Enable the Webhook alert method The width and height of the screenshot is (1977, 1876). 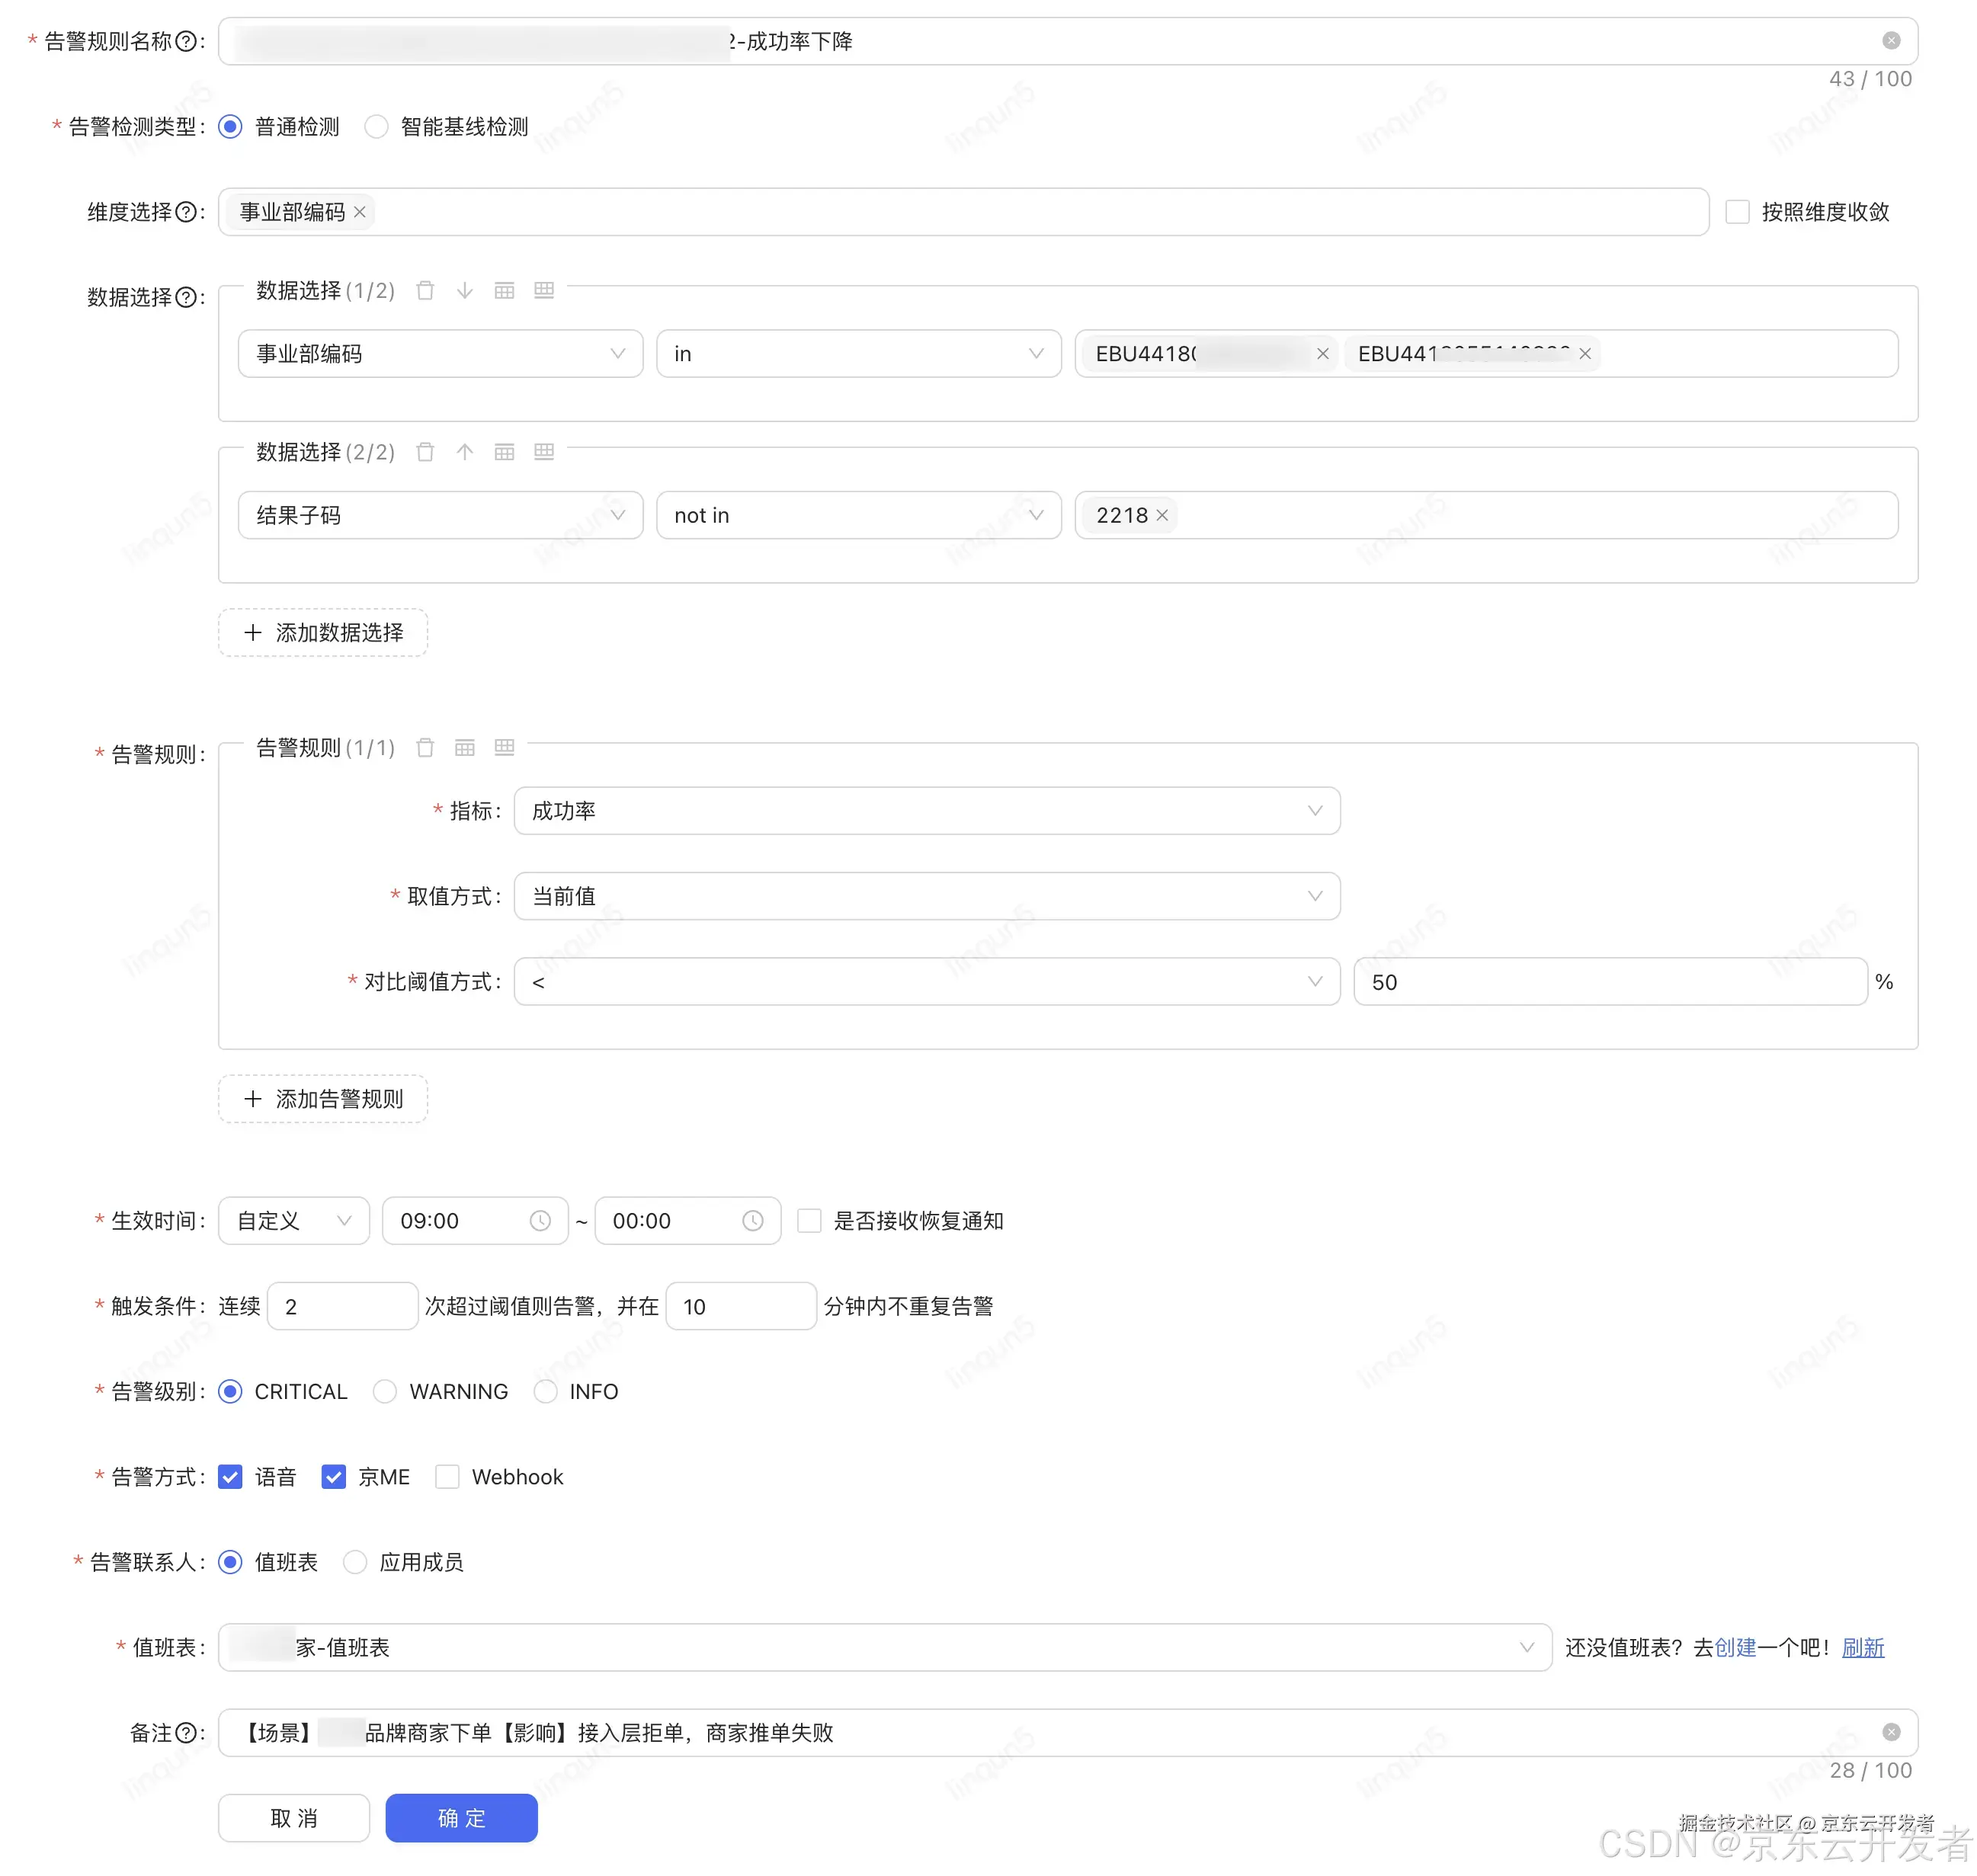(x=447, y=1476)
